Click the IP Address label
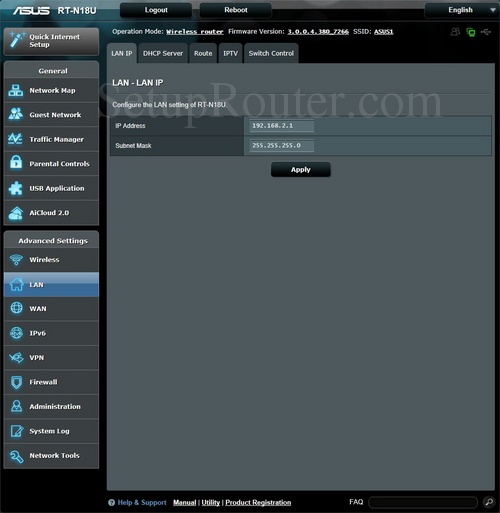Image resolution: width=500 pixels, height=513 pixels. pyautogui.click(x=130, y=126)
